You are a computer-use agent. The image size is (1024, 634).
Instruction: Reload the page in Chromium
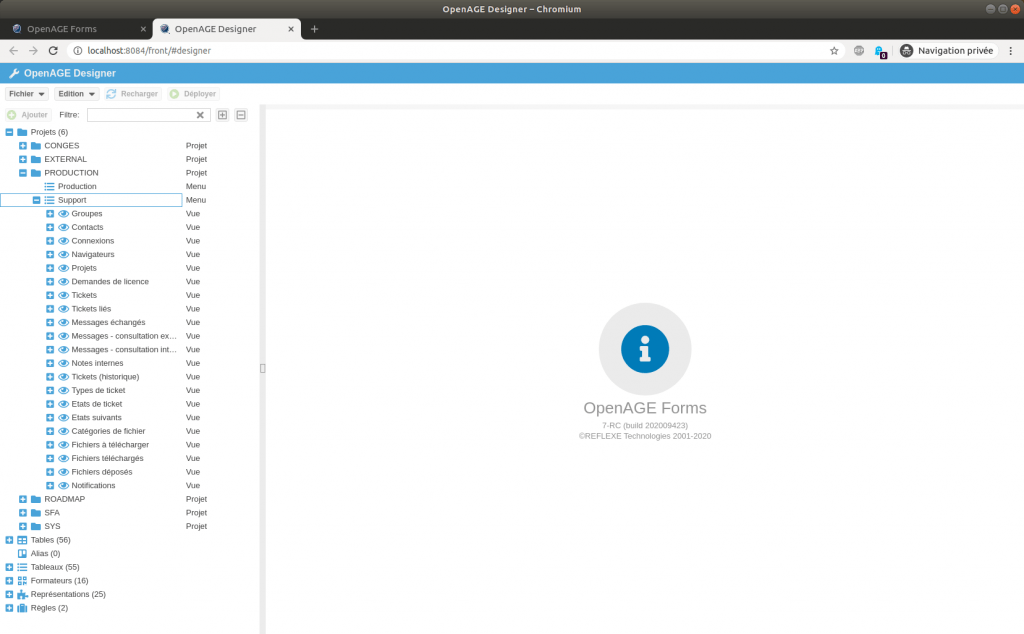[x=54, y=51]
